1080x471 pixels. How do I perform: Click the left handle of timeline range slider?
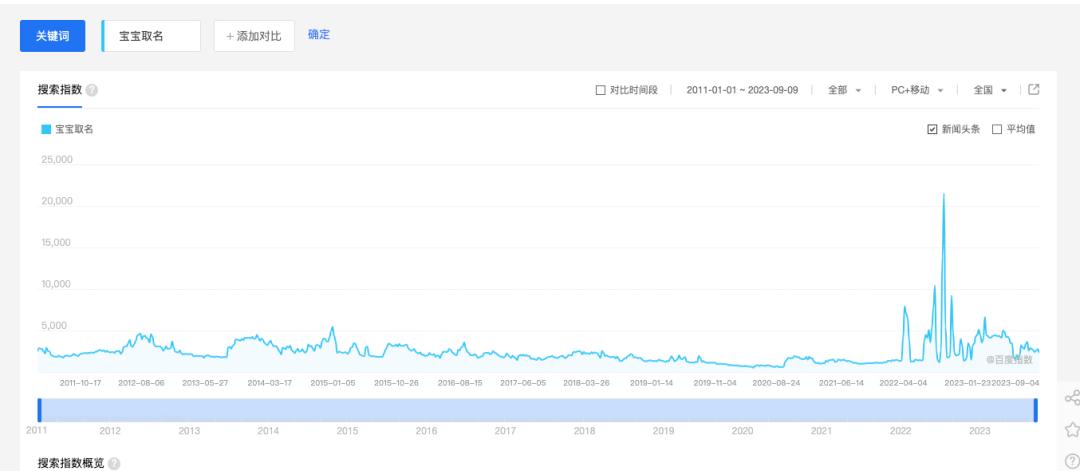(39, 409)
